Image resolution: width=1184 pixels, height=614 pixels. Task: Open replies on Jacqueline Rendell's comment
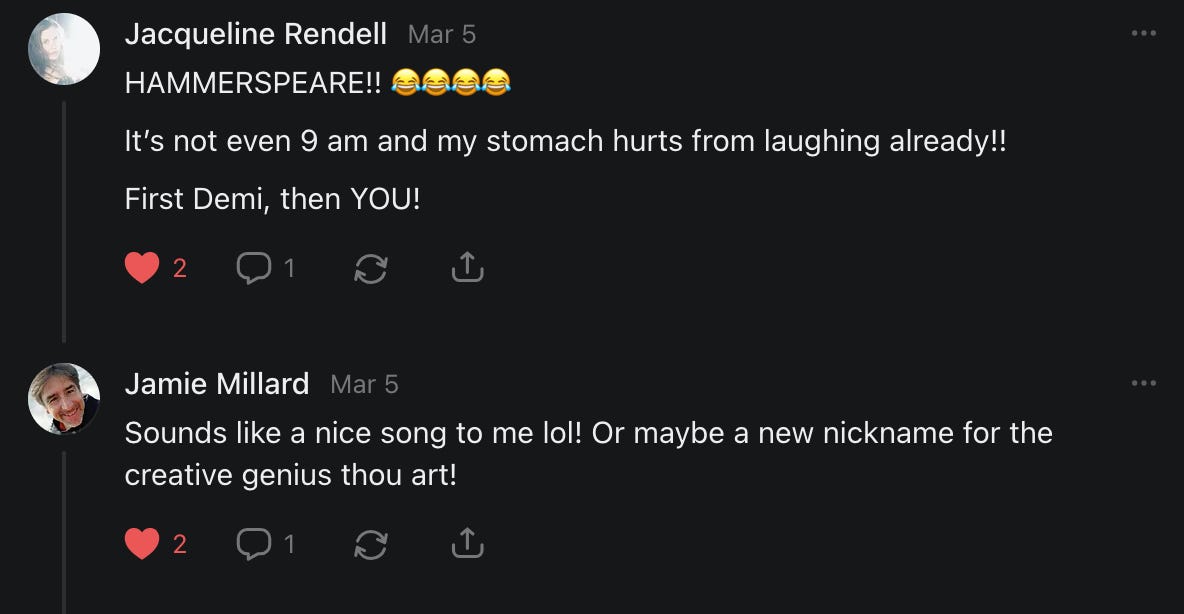point(254,268)
